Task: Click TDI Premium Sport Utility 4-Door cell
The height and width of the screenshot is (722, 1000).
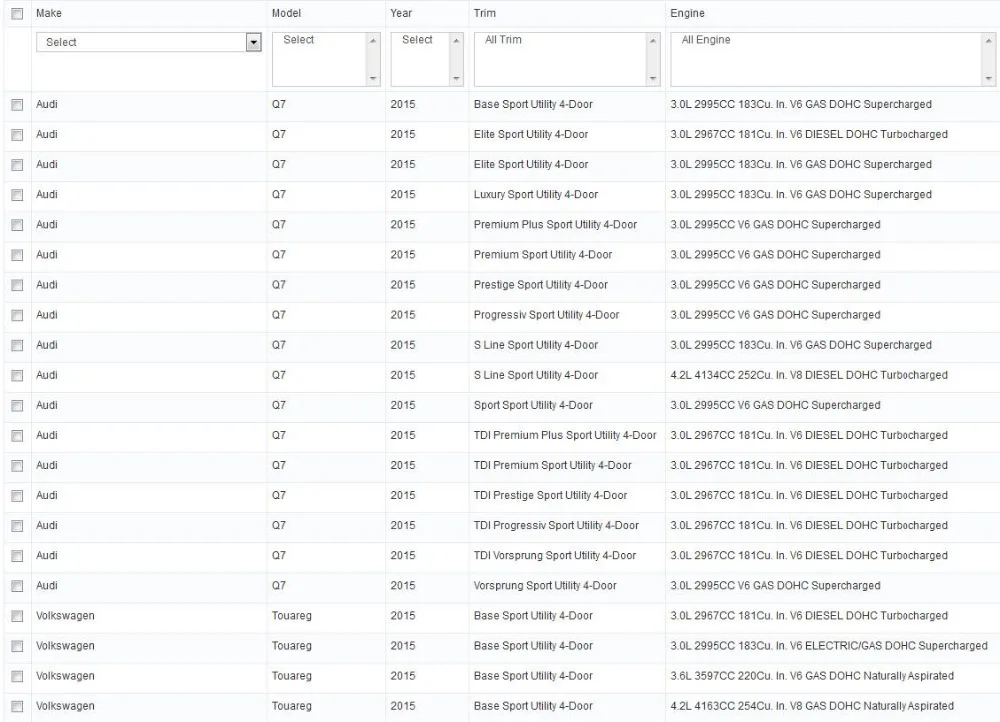Action: (x=552, y=465)
